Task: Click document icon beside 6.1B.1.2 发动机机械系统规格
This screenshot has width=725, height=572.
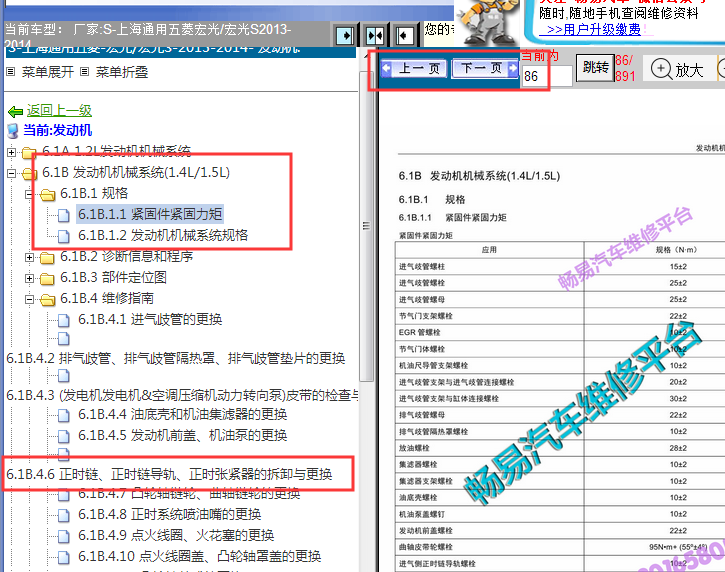Action: pyautogui.click(x=64, y=236)
